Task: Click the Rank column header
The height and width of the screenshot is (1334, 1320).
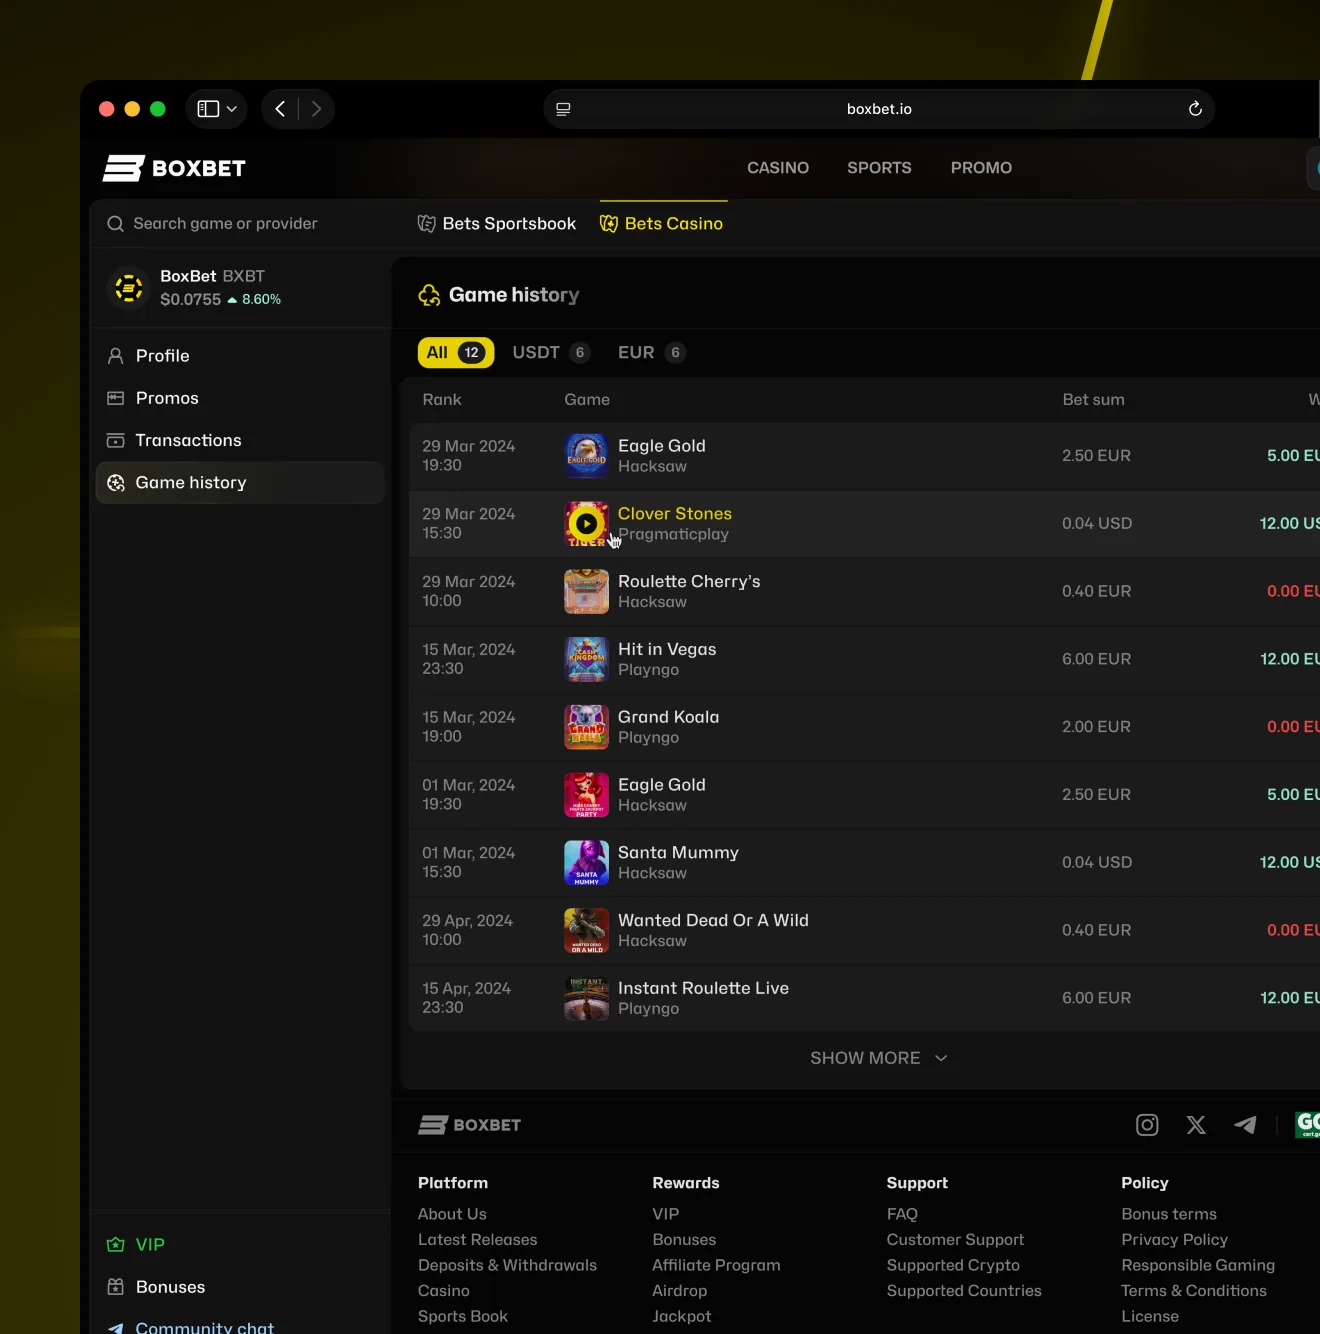Action: [x=442, y=400]
